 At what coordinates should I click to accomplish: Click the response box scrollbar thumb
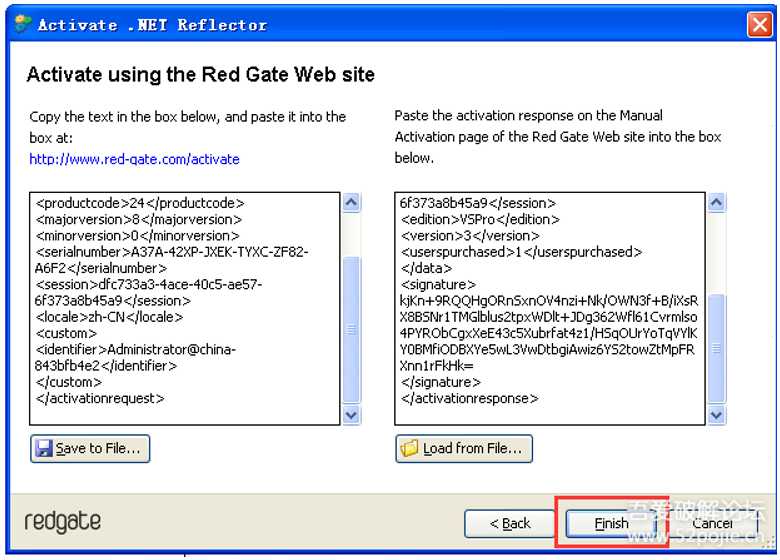(716, 348)
